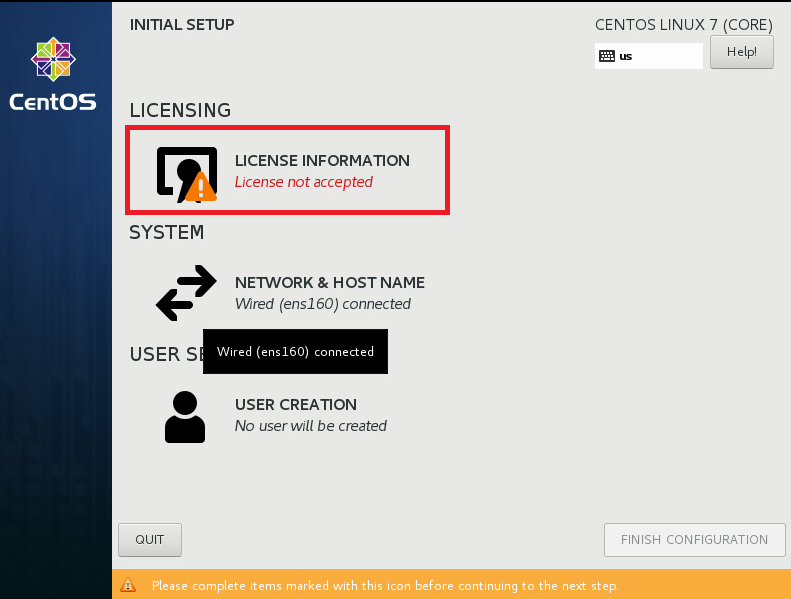Click the black Wired (ens160) connected tooltip
Image resolution: width=791 pixels, height=599 pixels.
coord(296,352)
